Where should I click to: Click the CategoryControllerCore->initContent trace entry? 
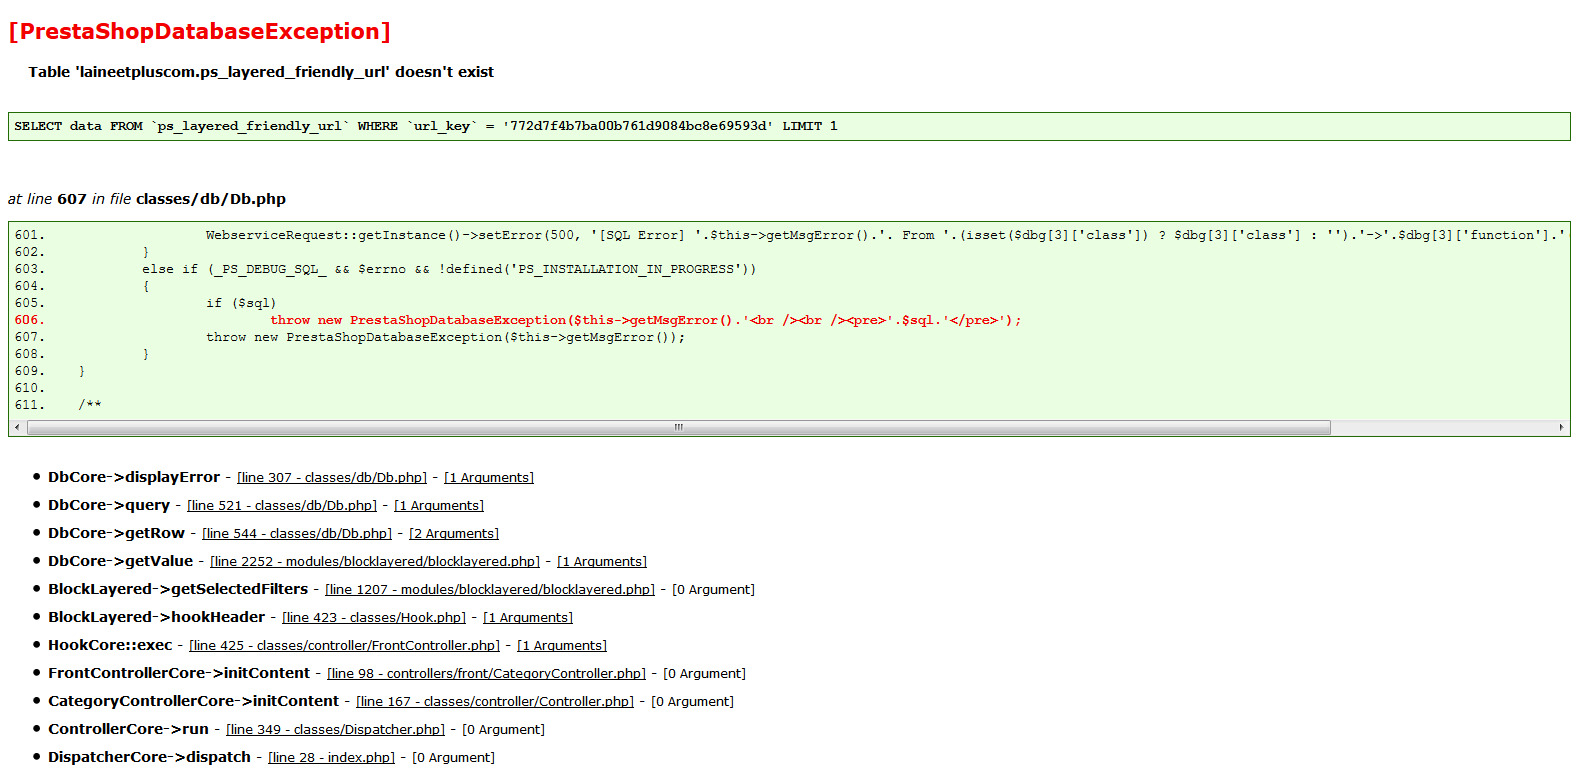[x=194, y=702]
